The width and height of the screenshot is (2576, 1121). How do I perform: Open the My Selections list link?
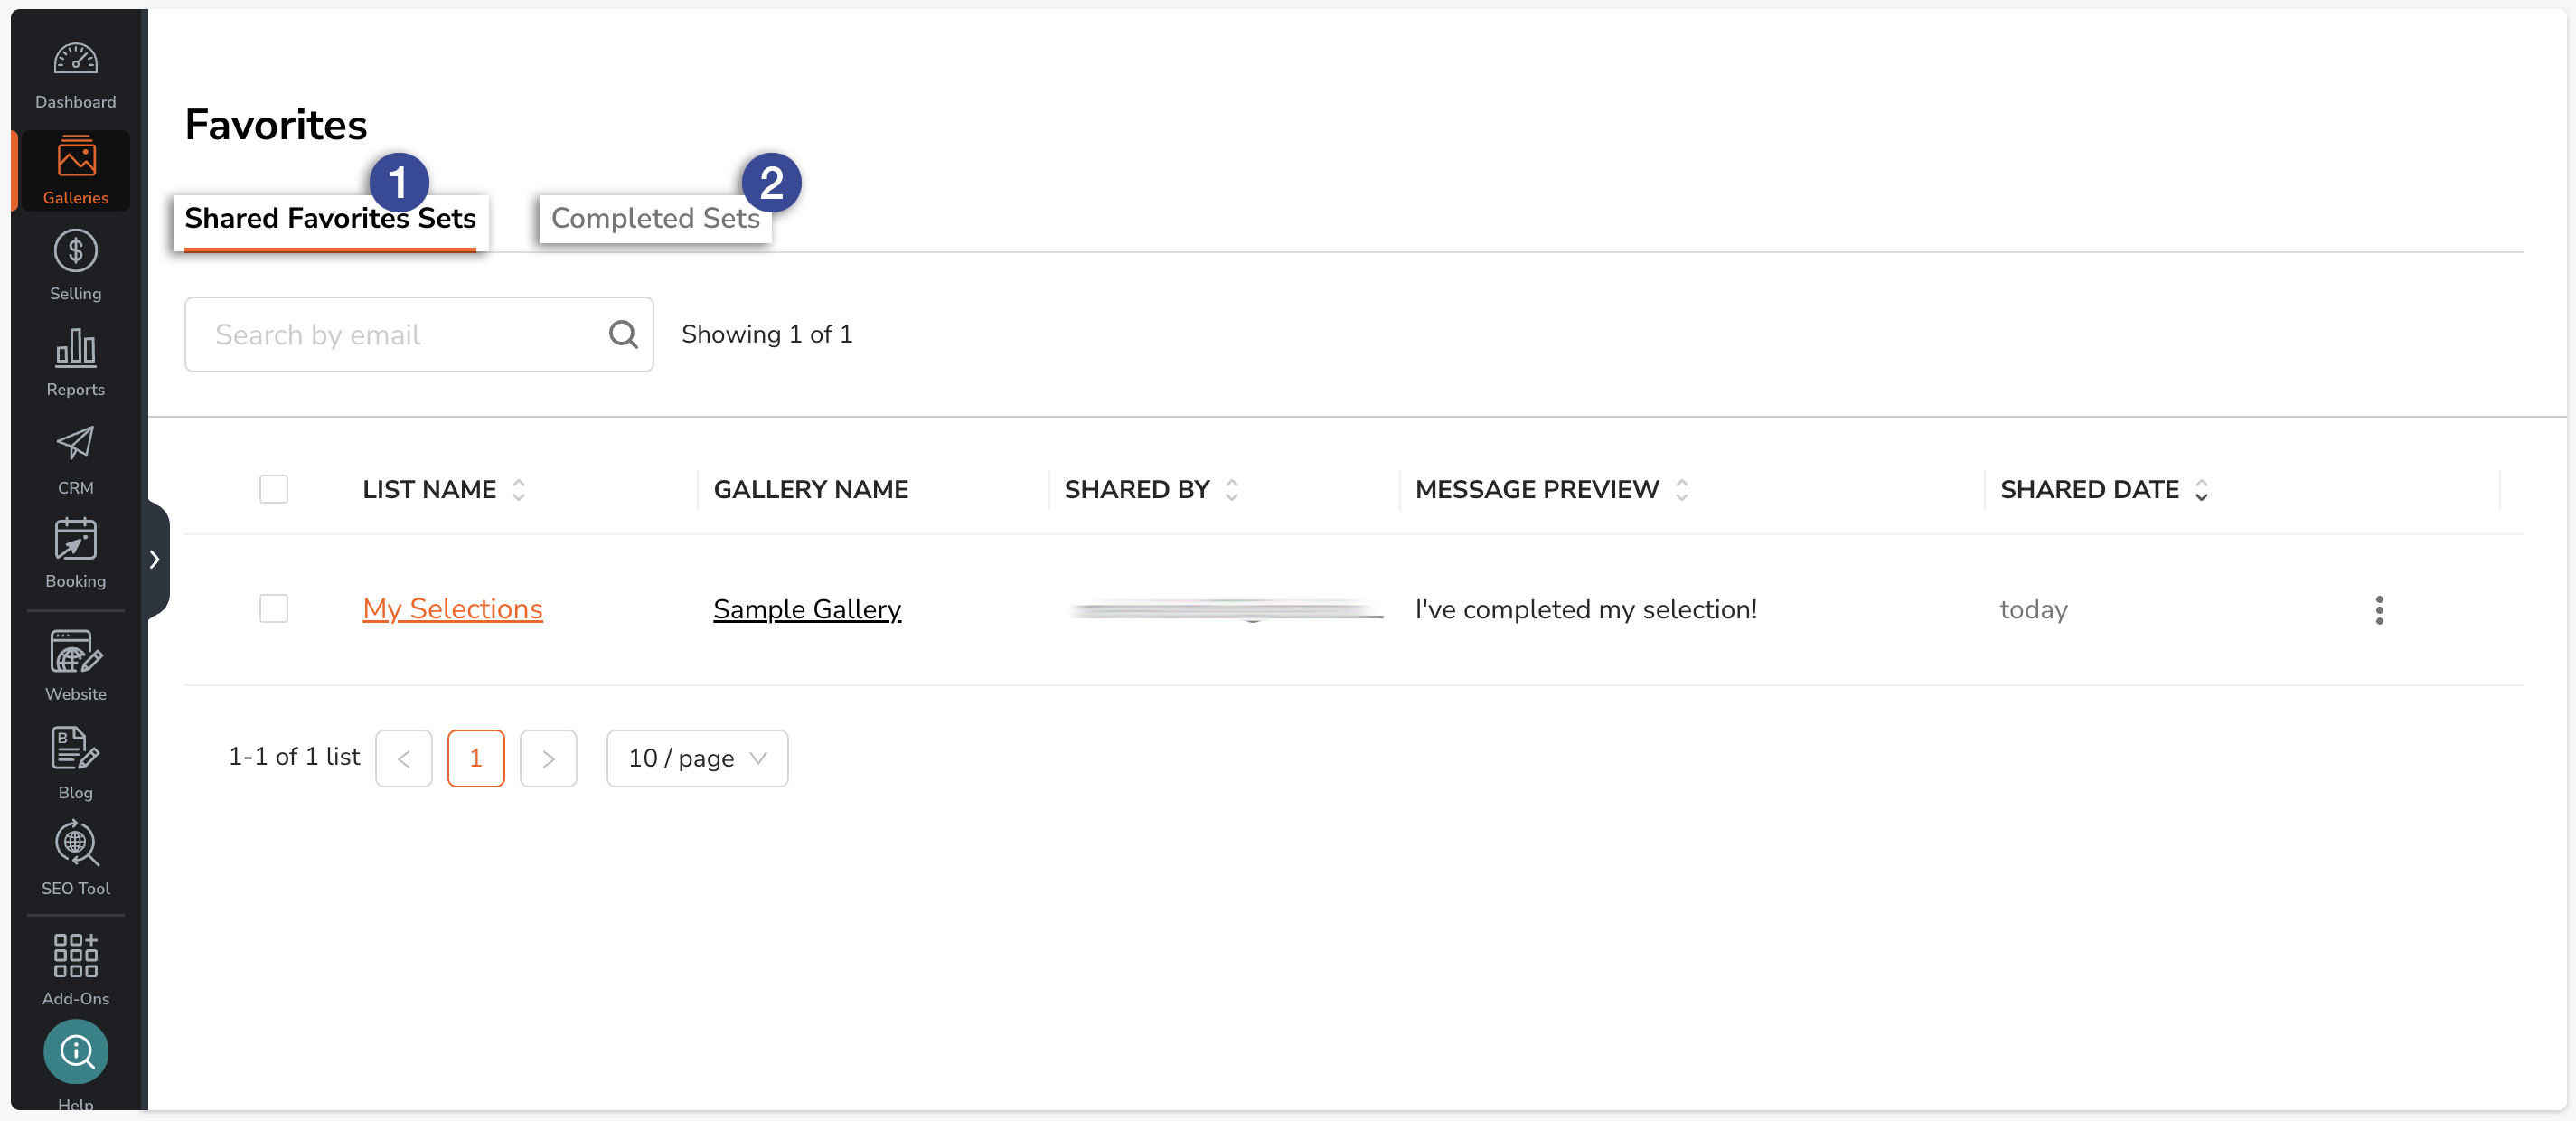(x=452, y=609)
